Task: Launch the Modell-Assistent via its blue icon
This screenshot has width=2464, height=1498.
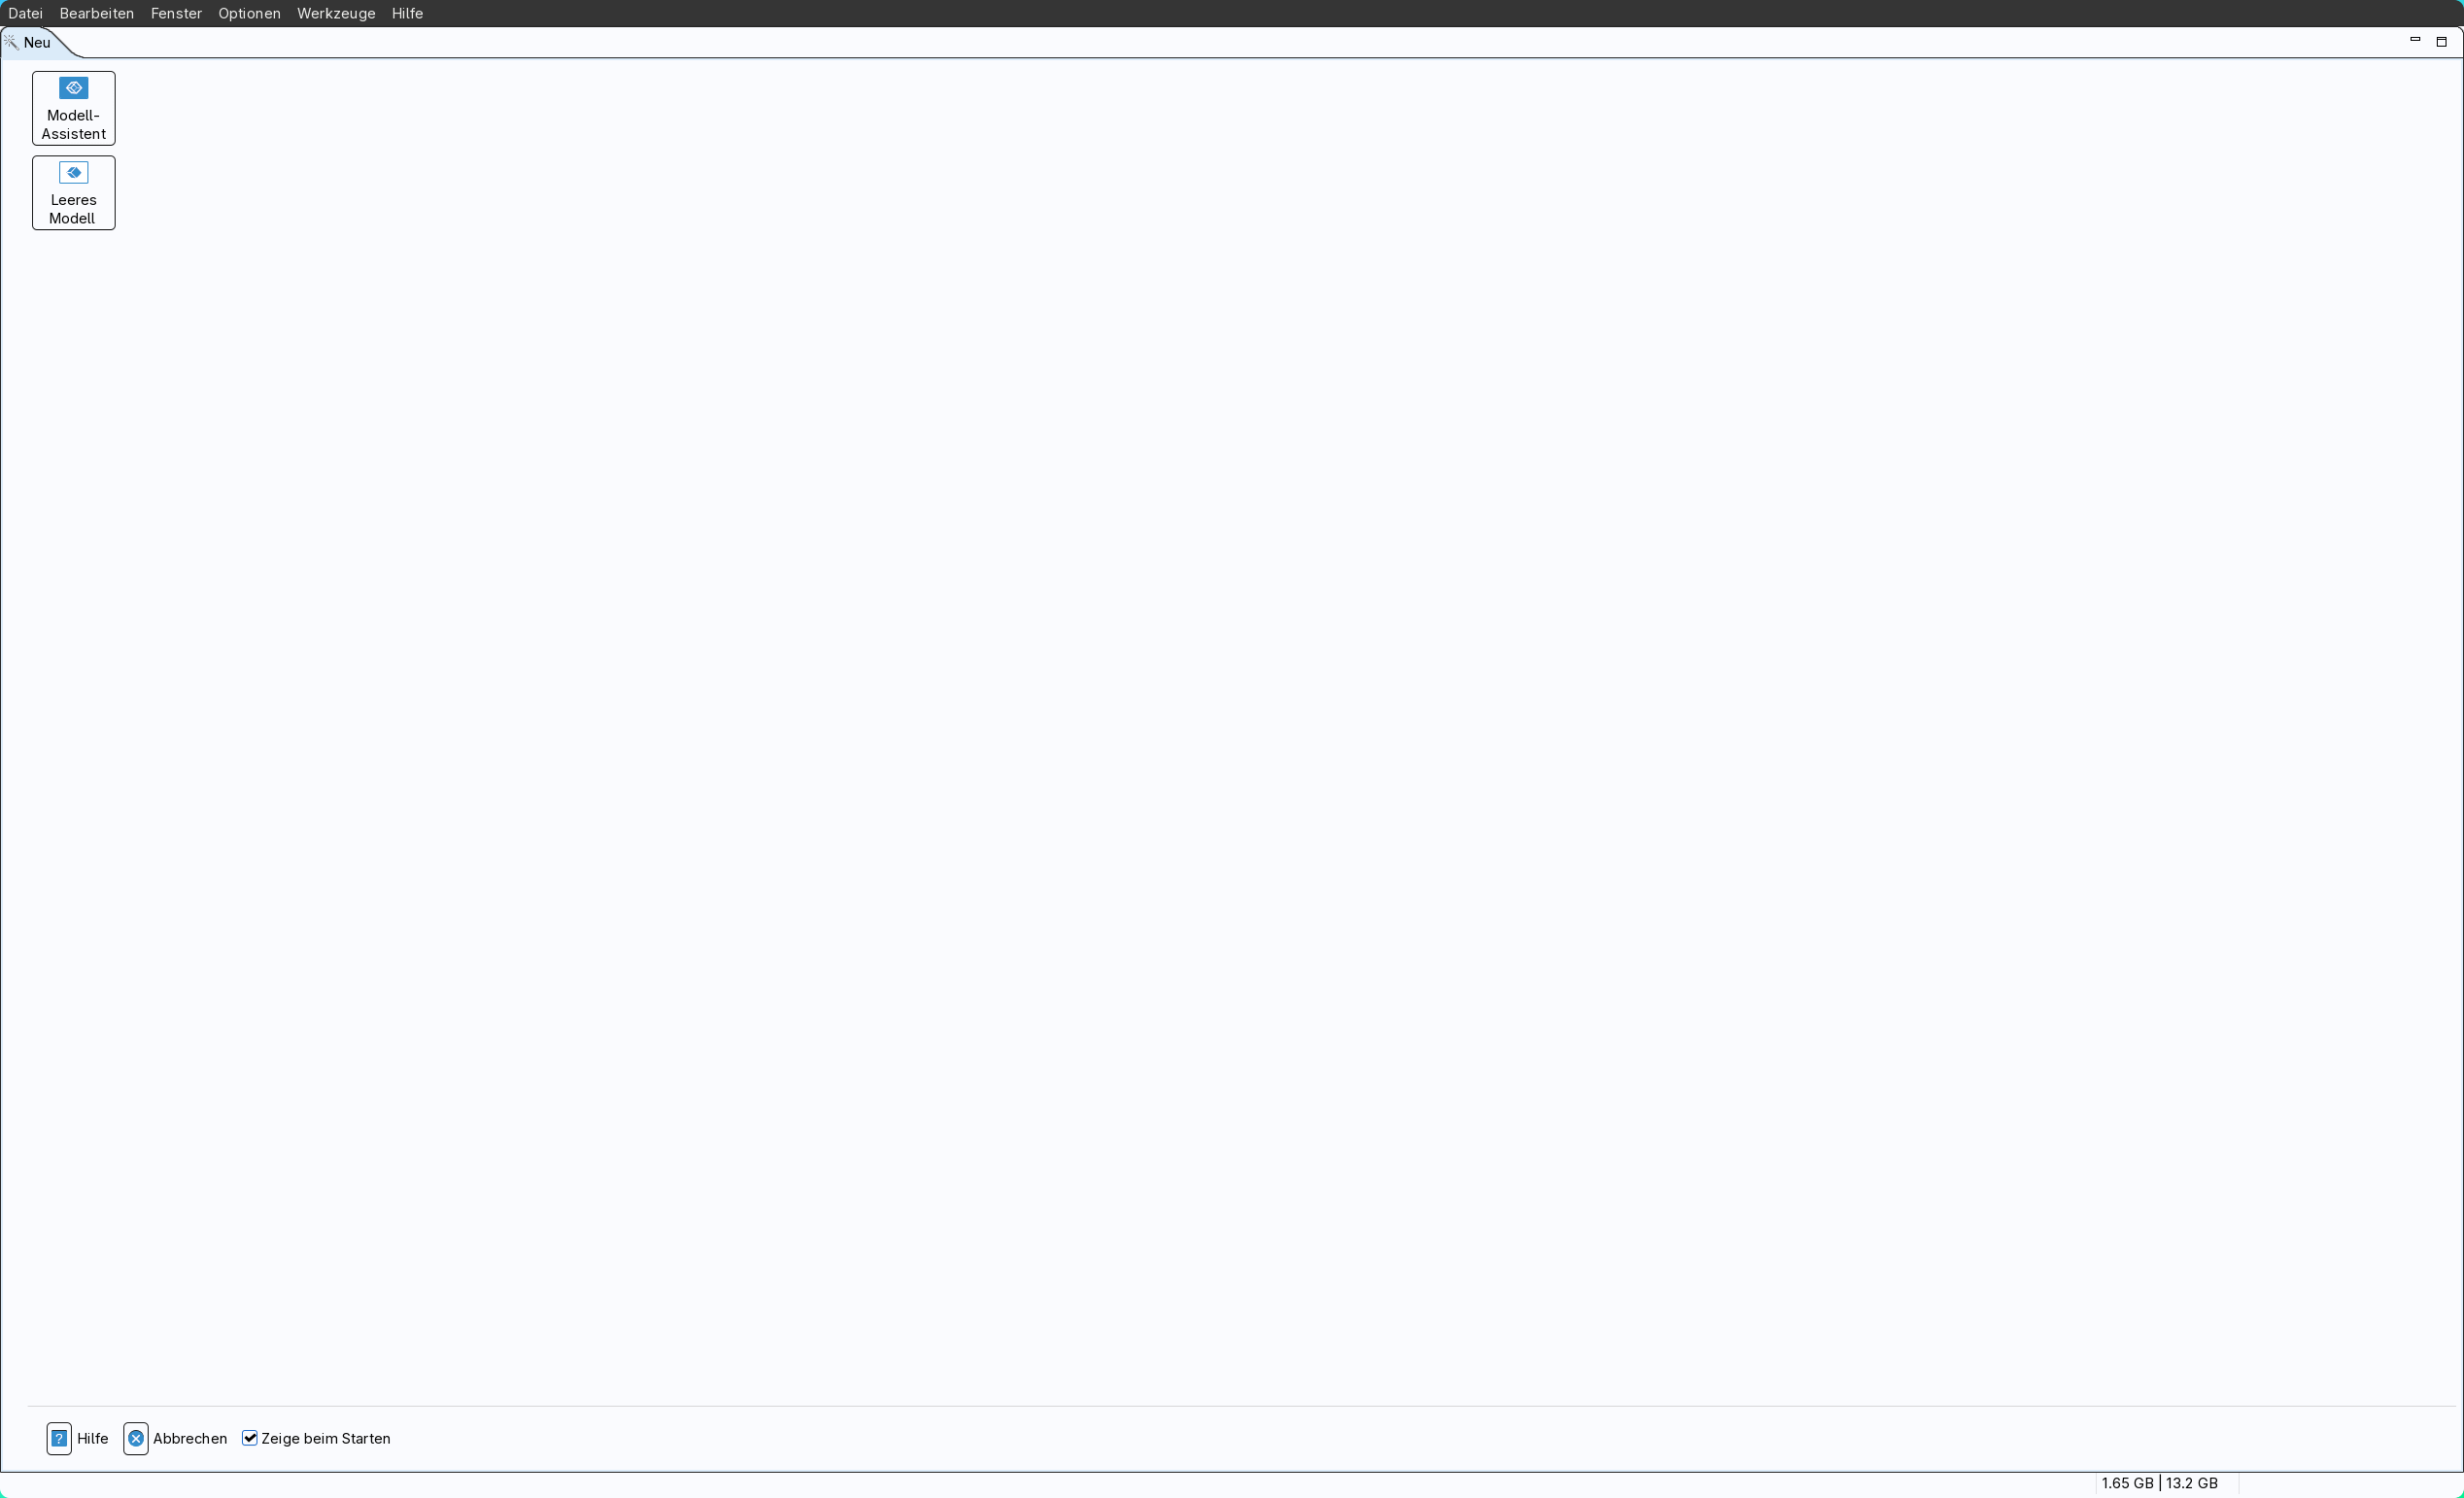Action: pyautogui.click(x=73, y=88)
